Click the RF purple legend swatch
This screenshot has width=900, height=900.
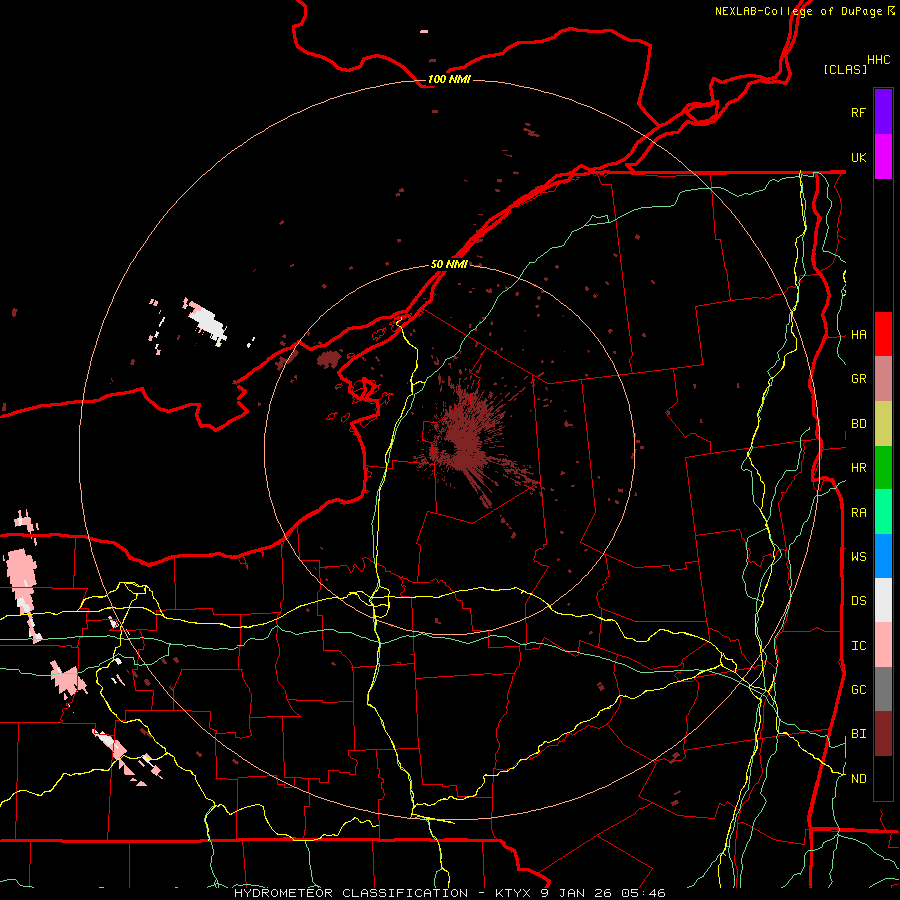click(883, 112)
